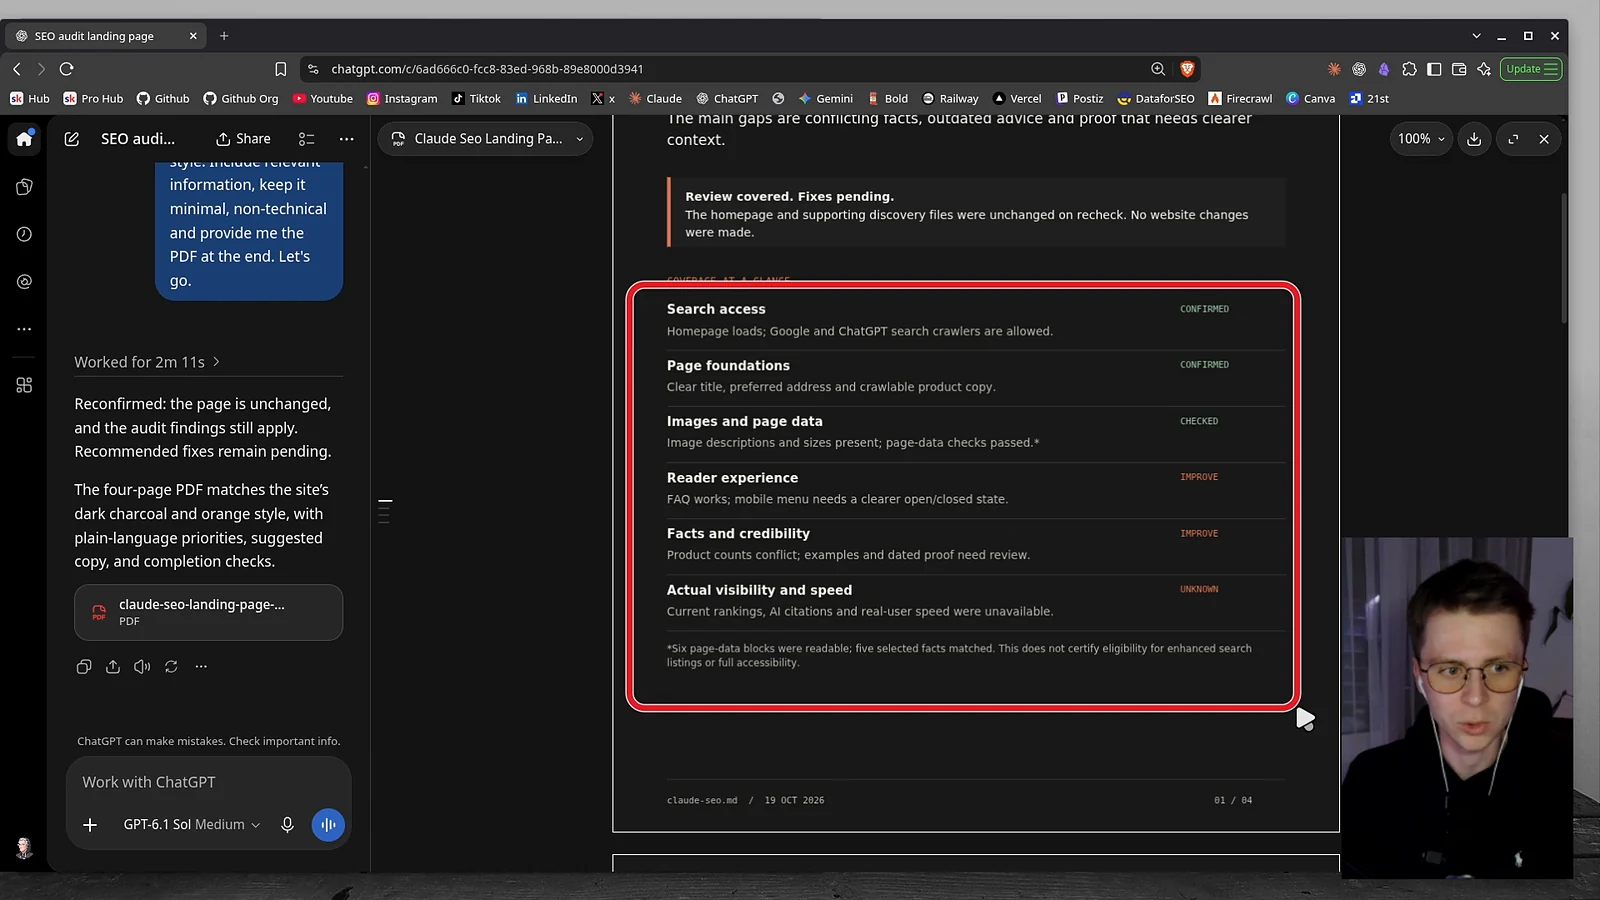Open the claude-seo-landing-page PDF attachment
The height and width of the screenshot is (900, 1600).
[208, 612]
